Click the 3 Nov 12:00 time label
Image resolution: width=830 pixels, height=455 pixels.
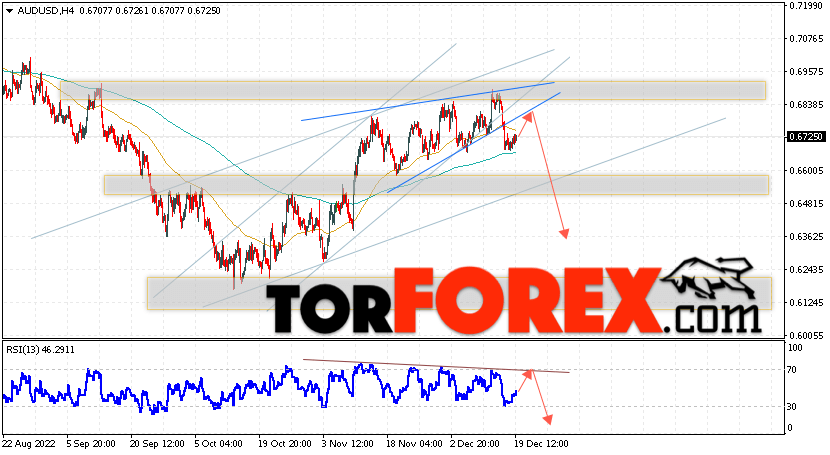pos(348,443)
